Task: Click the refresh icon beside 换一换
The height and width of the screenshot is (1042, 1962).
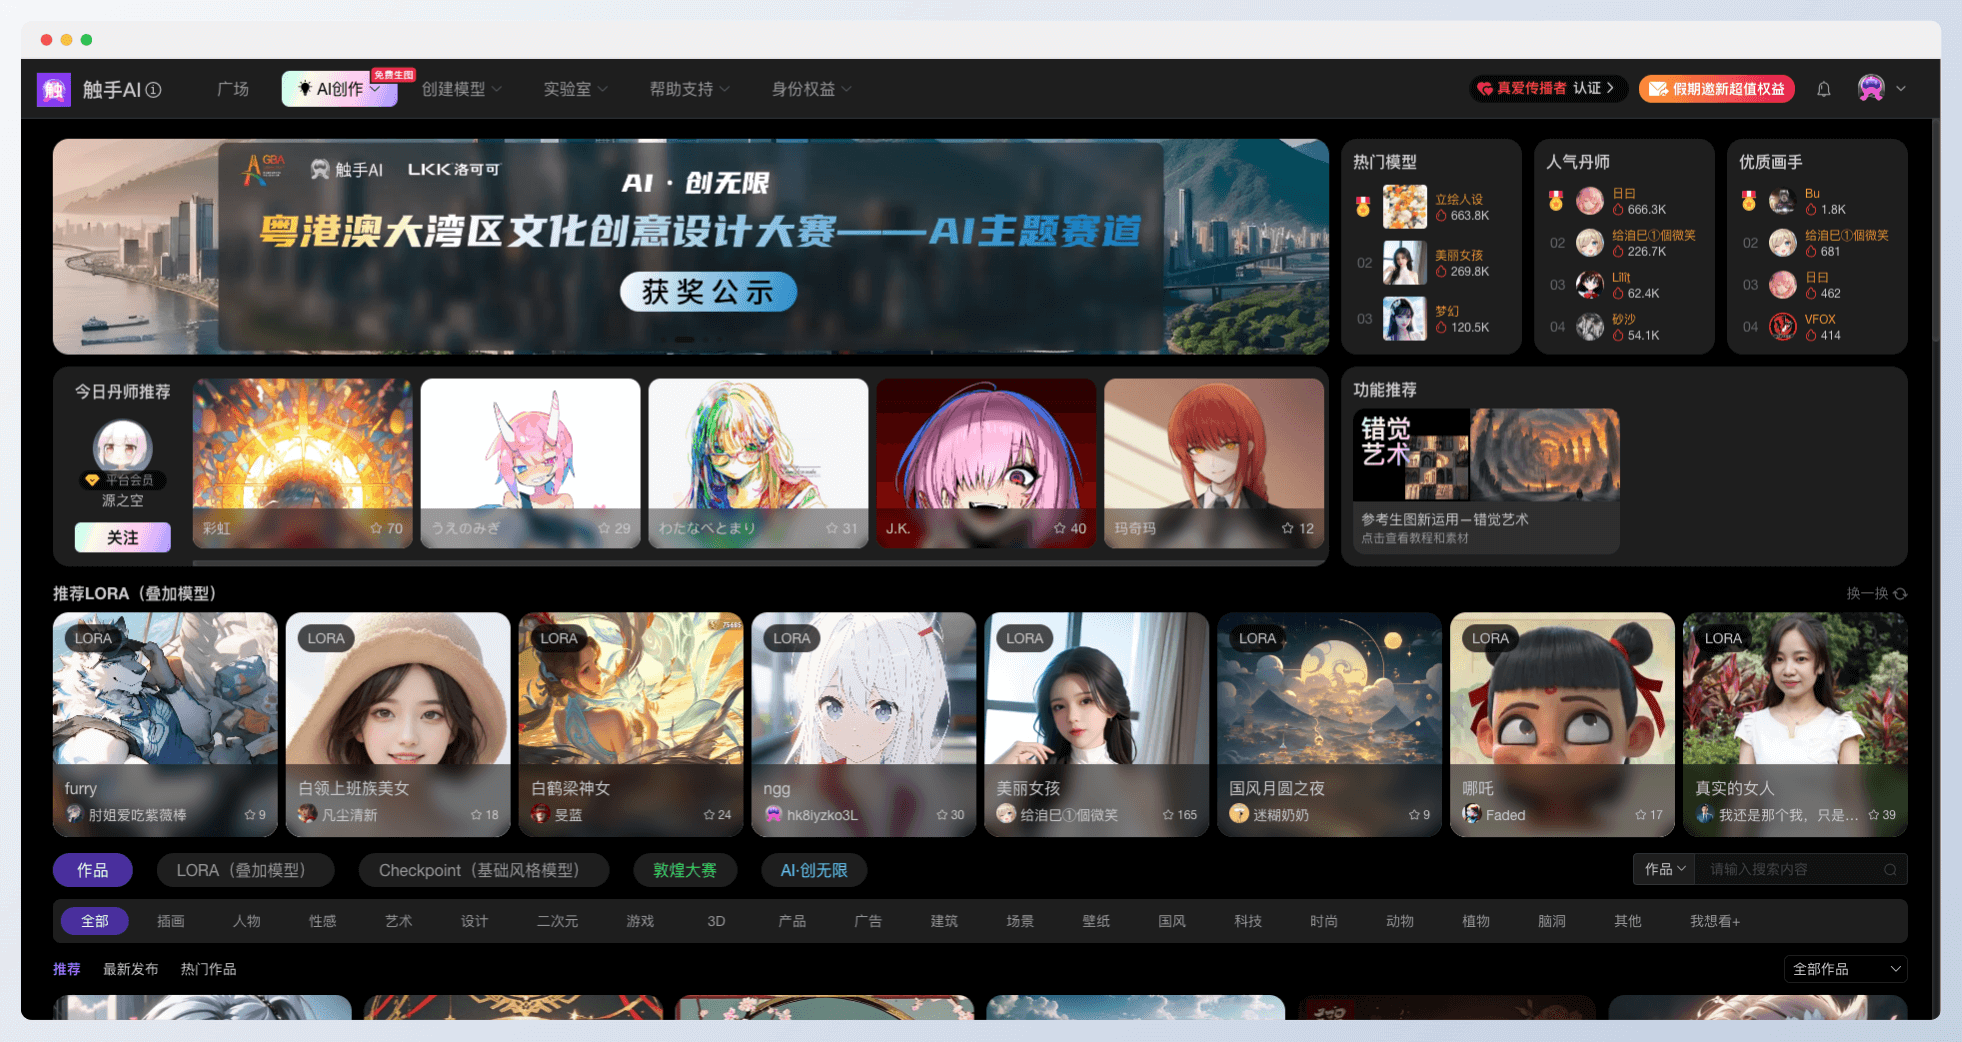Action: click(1899, 593)
